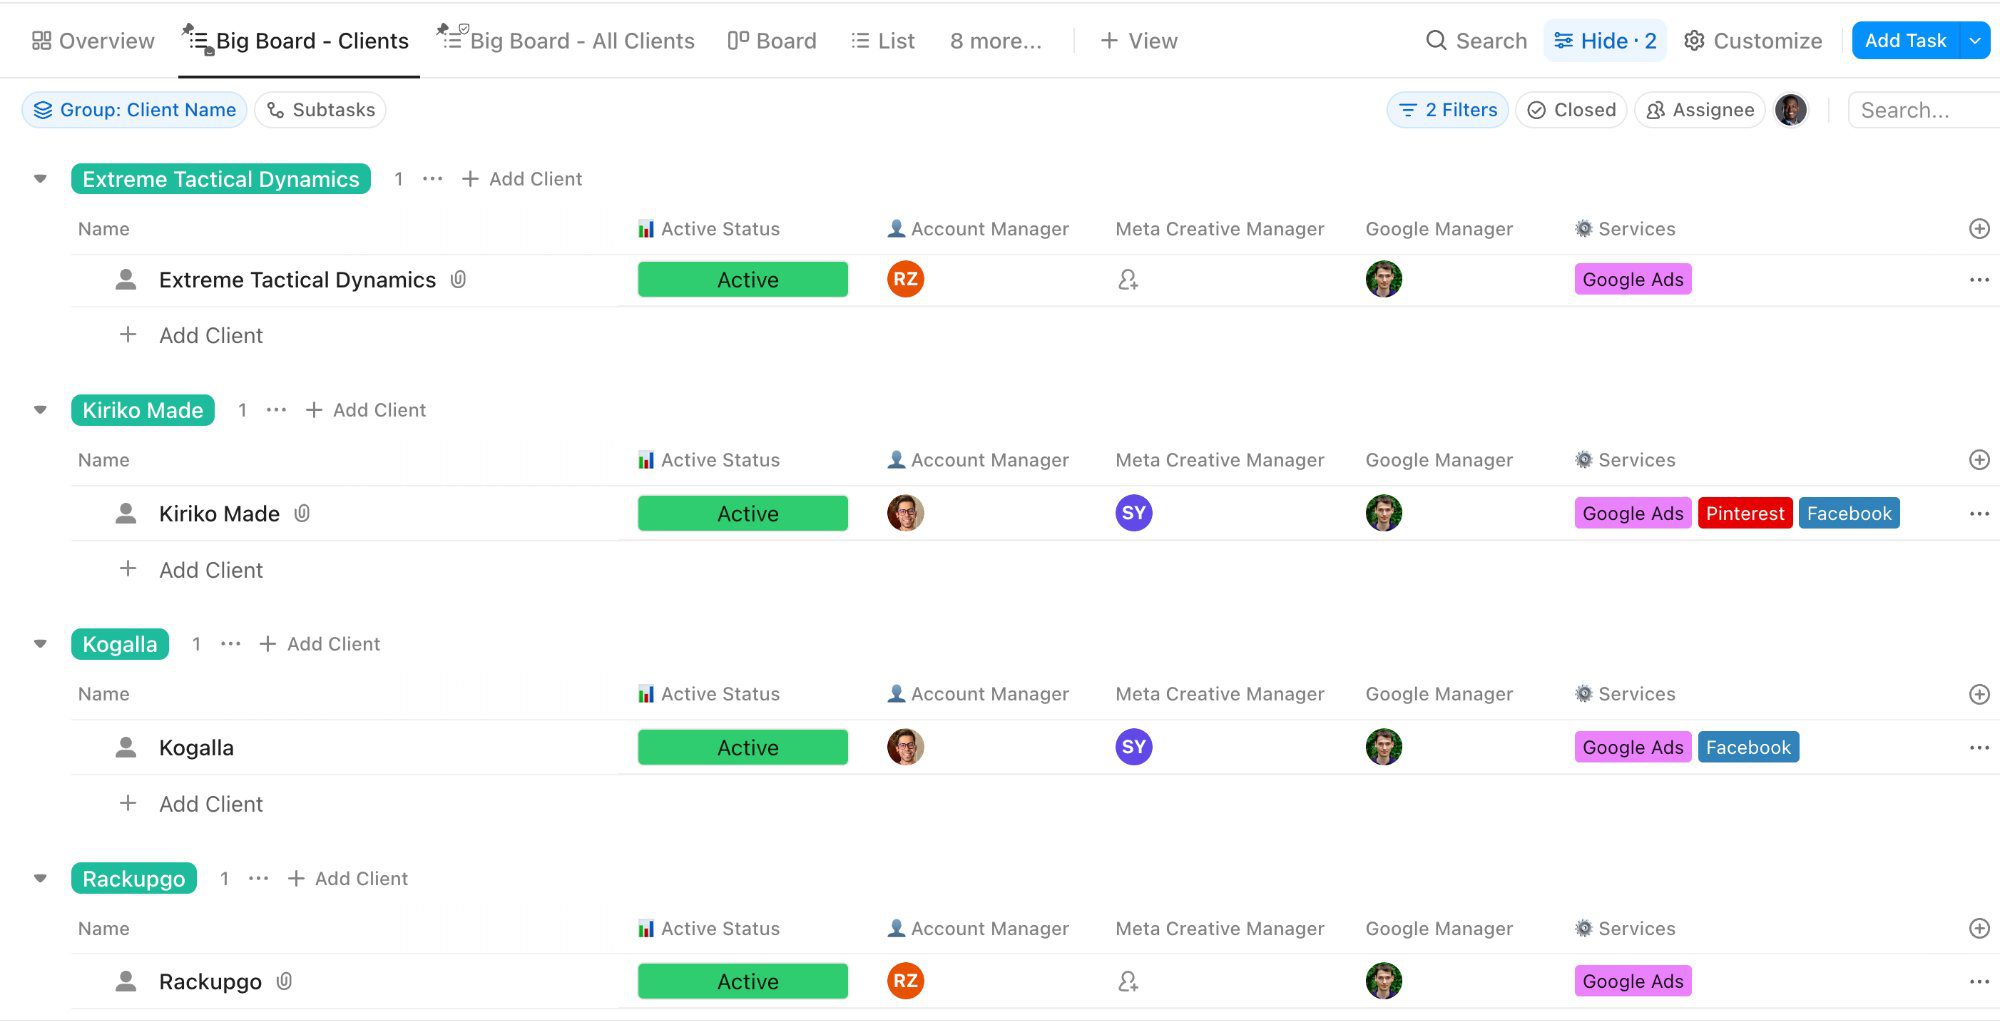2000x1021 pixels.
Task: Toggle the Hide · 2 option
Action: point(1605,40)
